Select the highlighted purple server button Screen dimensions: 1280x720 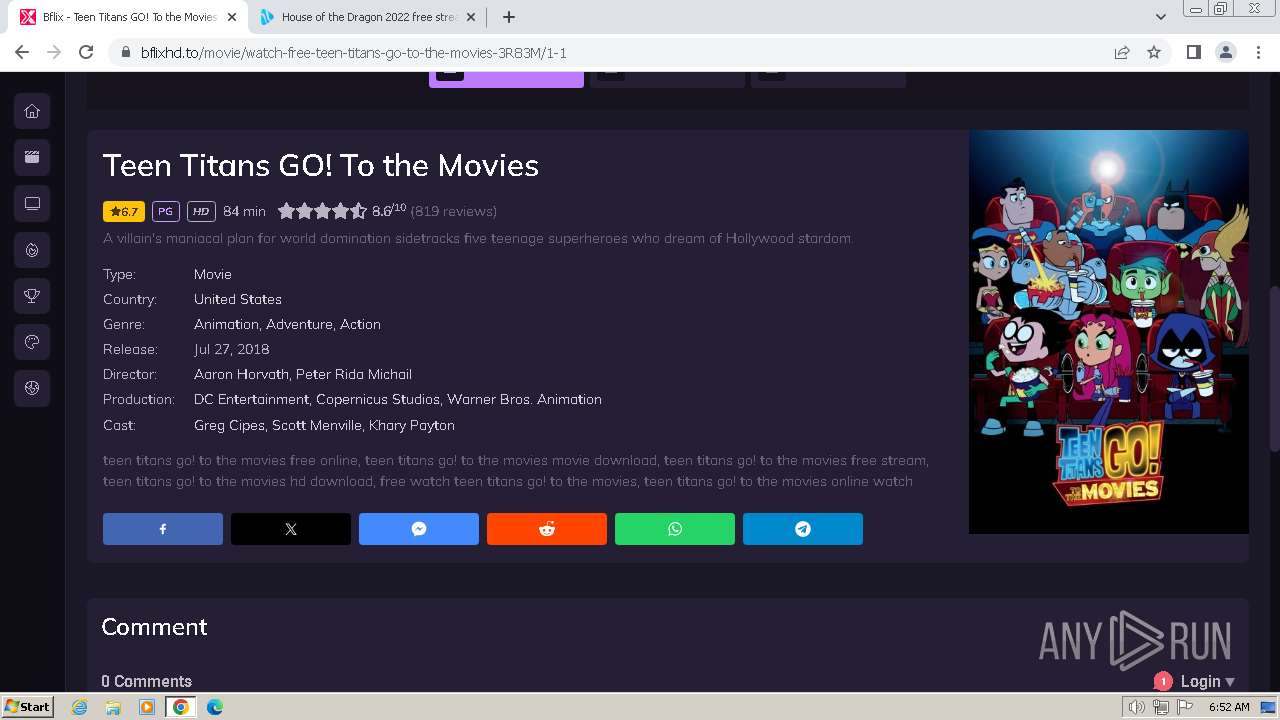coord(506,79)
